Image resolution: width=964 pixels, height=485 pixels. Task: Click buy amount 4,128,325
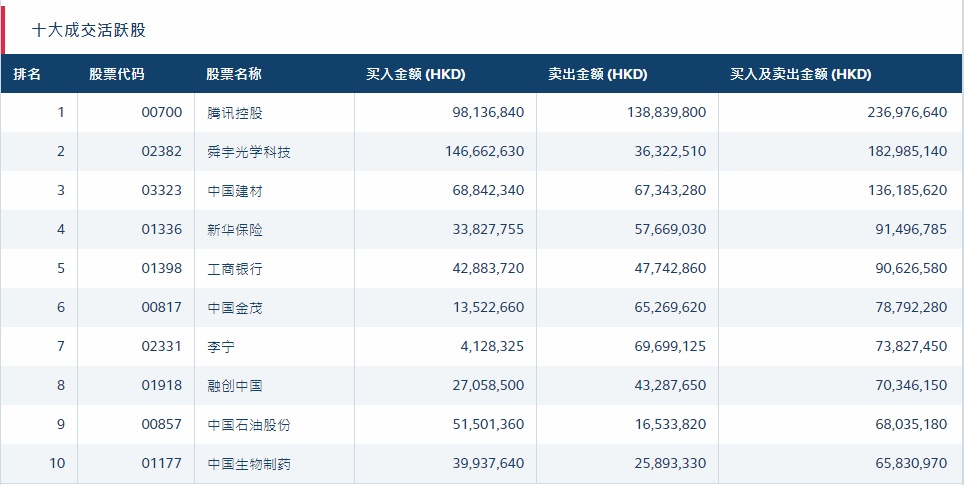pyautogui.click(x=492, y=347)
